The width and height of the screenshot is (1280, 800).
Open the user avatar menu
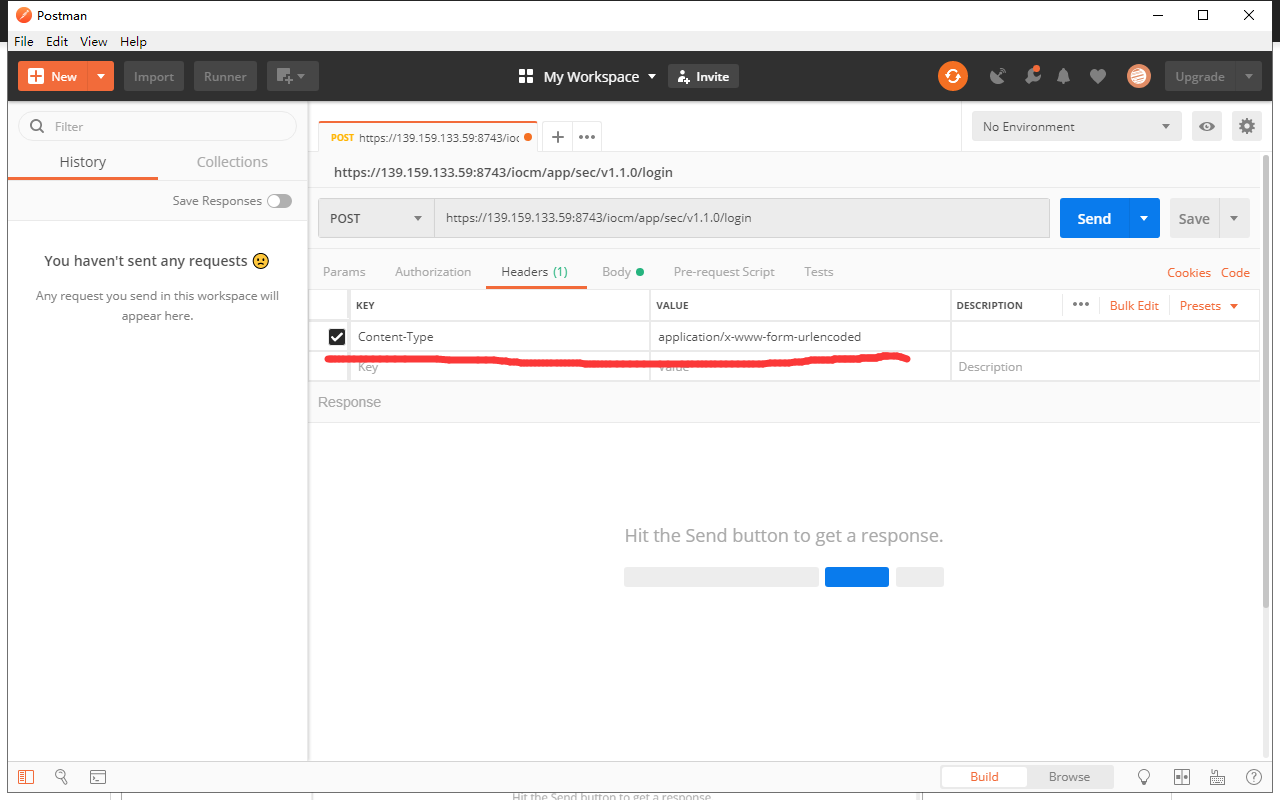pos(1138,76)
